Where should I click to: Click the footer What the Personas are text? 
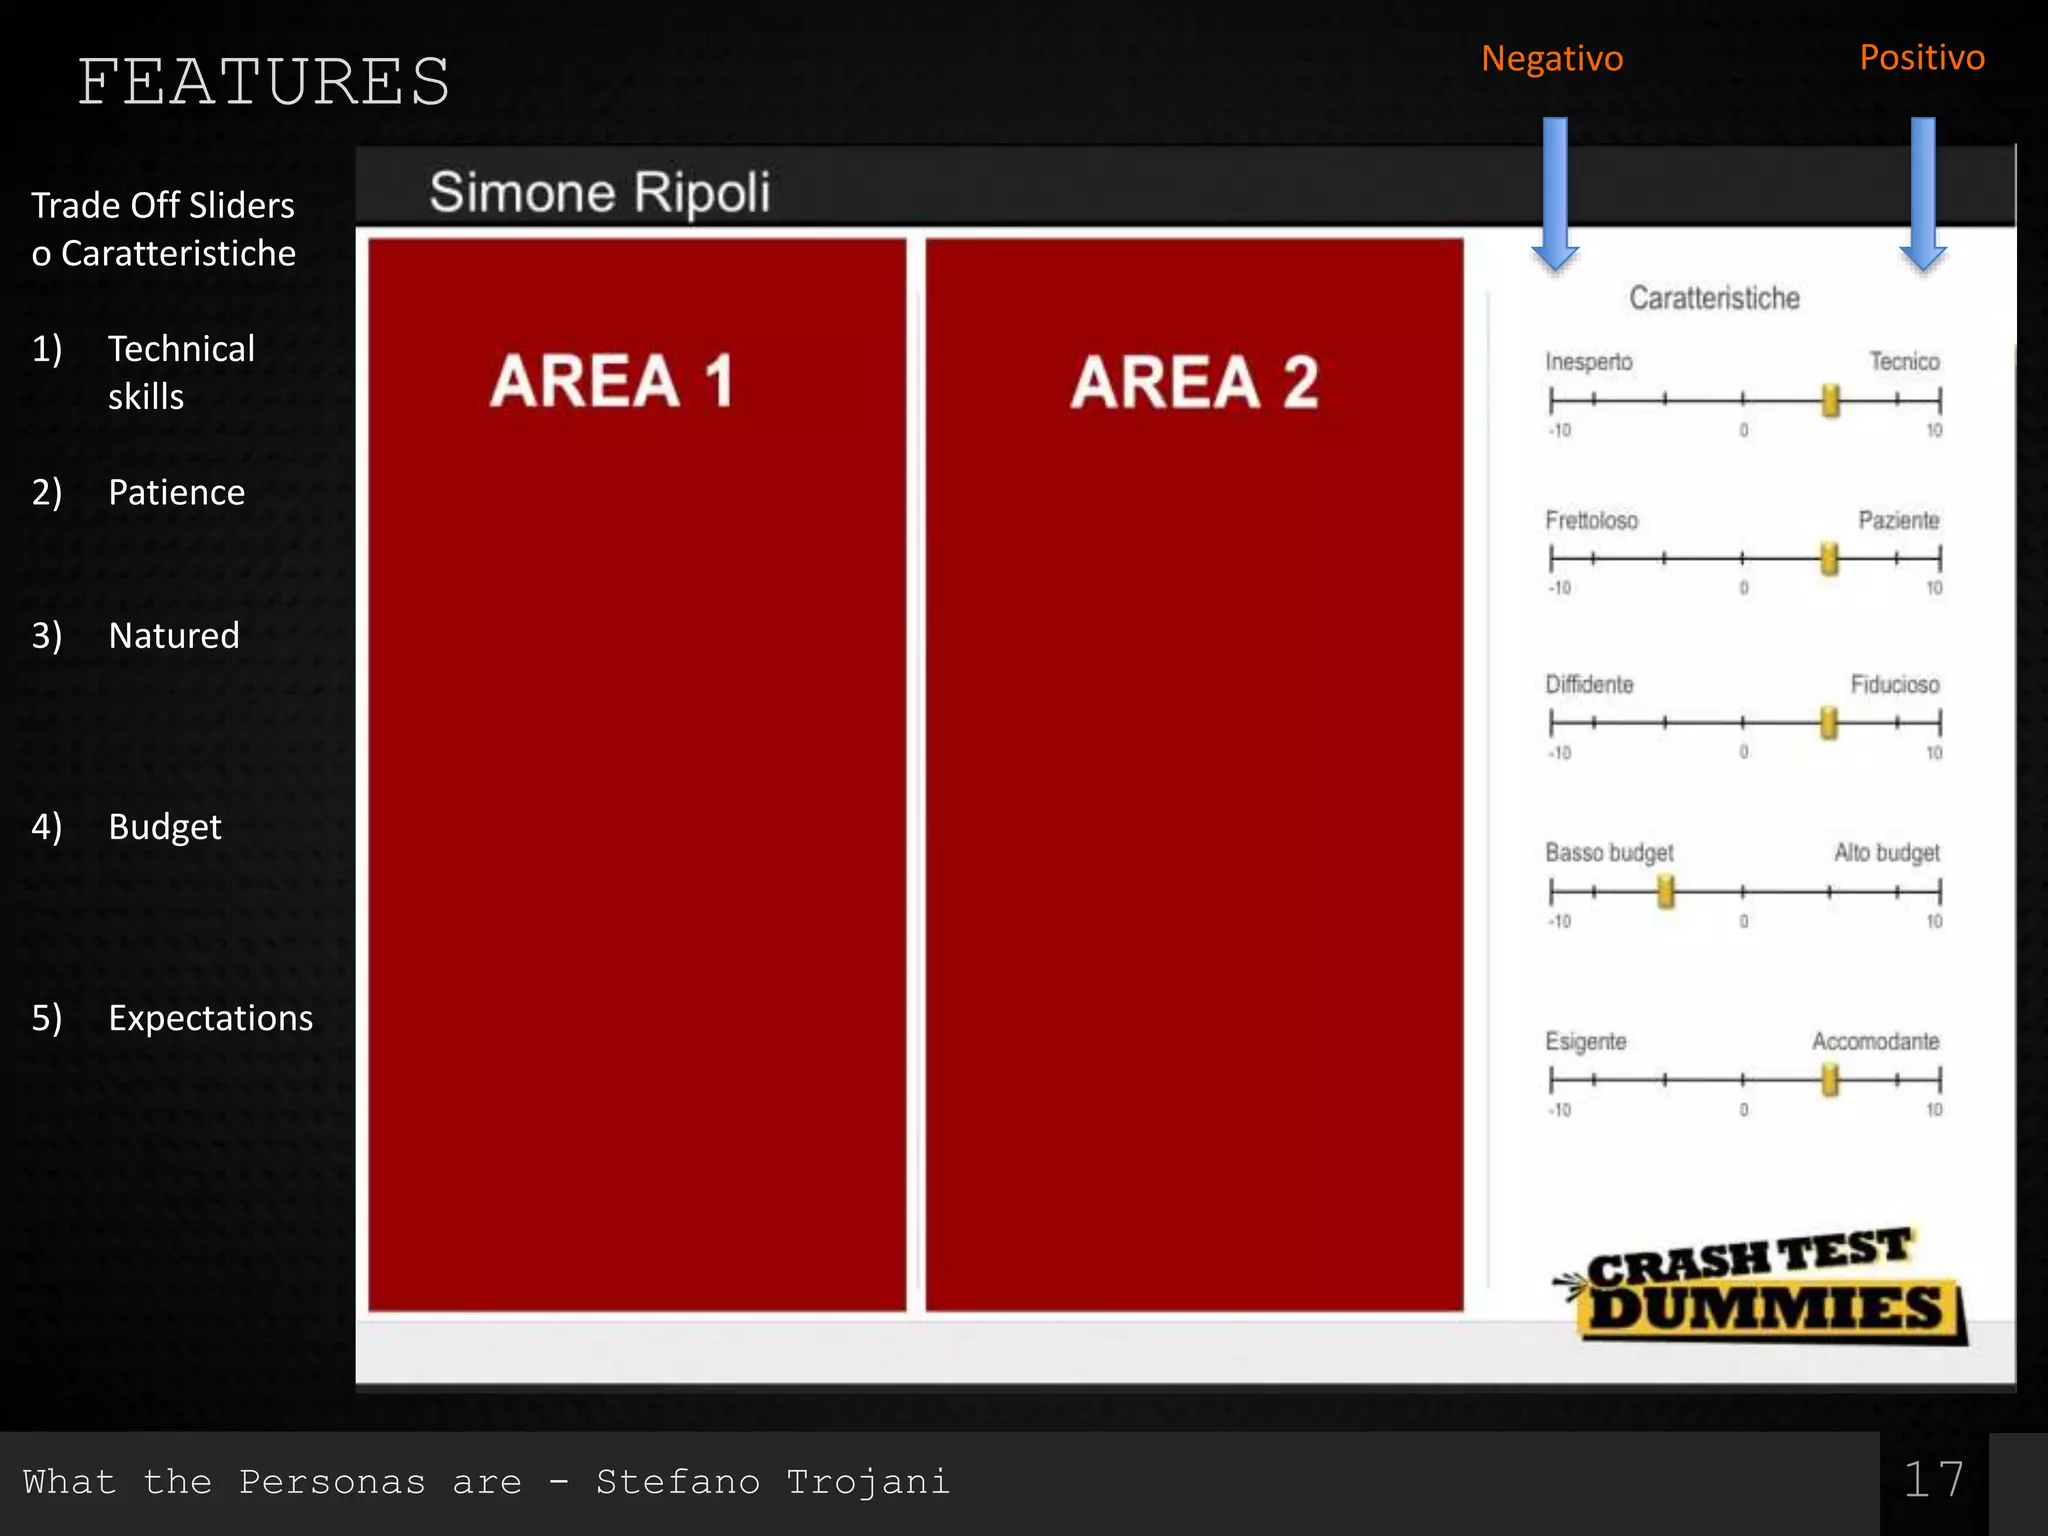click(486, 1481)
